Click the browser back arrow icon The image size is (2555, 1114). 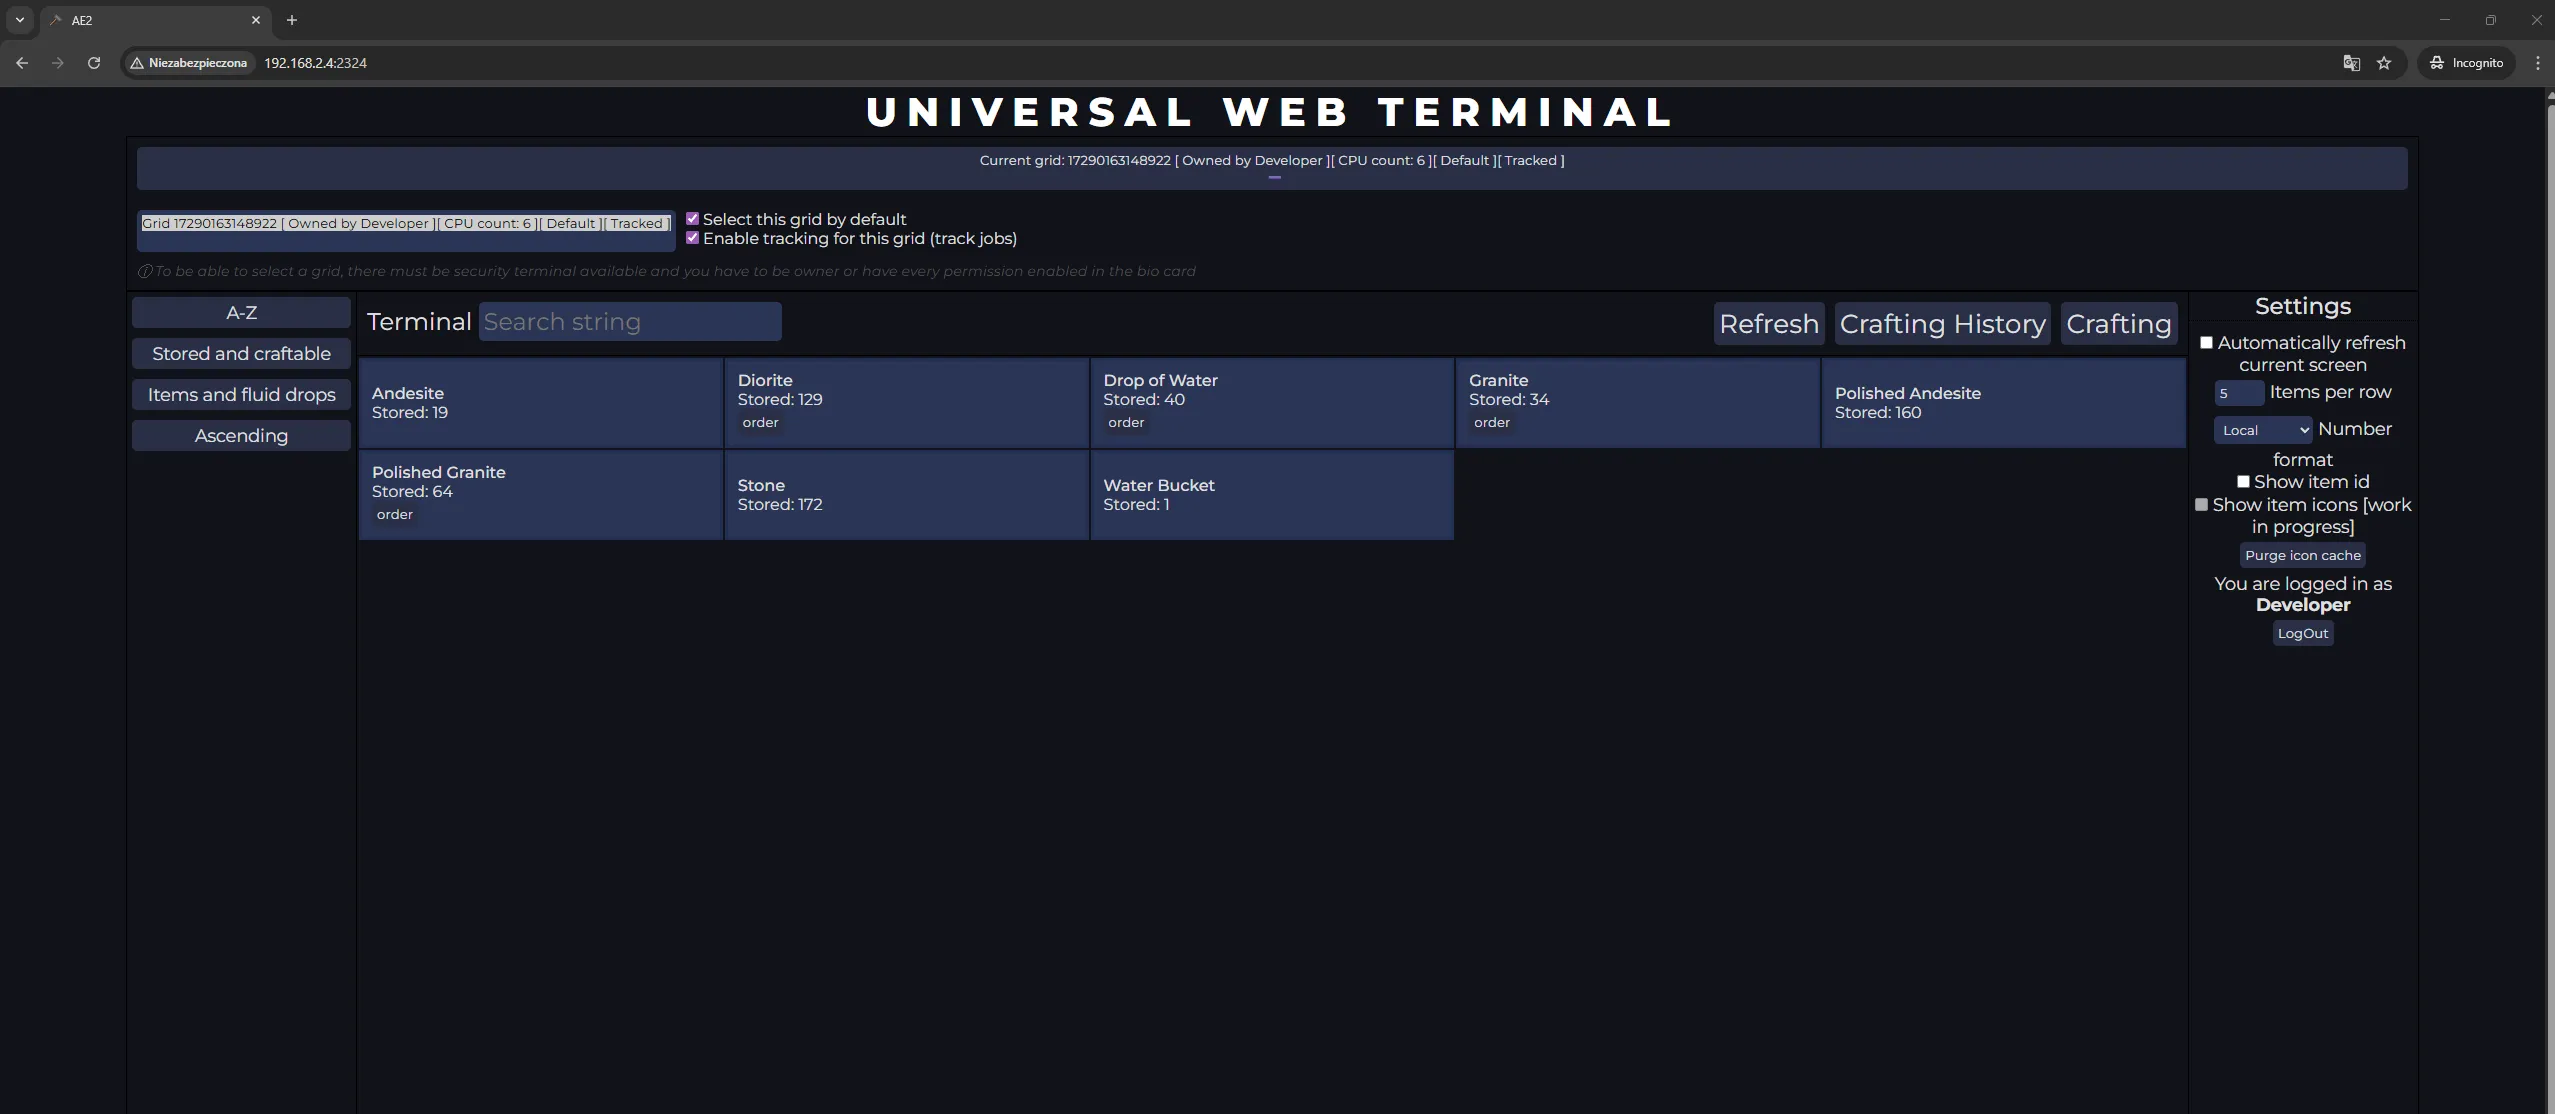click(x=22, y=62)
